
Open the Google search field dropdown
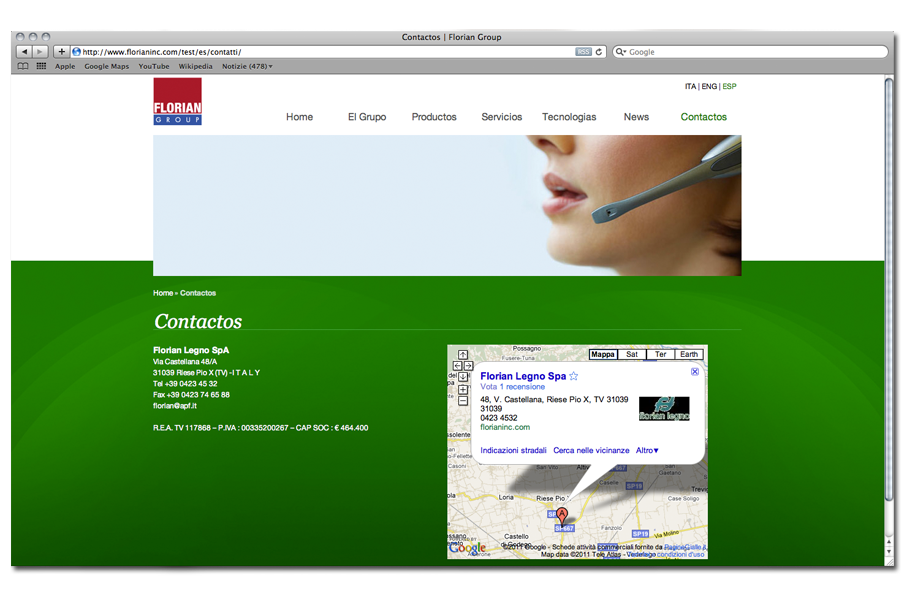(x=622, y=51)
